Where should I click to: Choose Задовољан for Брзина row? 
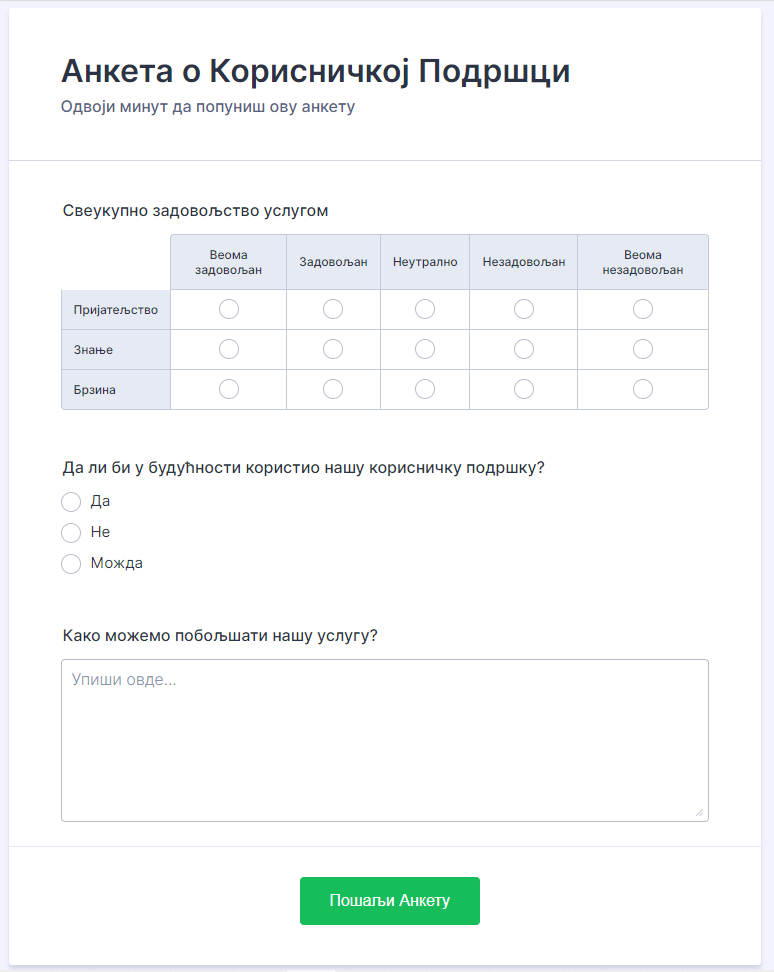[x=333, y=389]
